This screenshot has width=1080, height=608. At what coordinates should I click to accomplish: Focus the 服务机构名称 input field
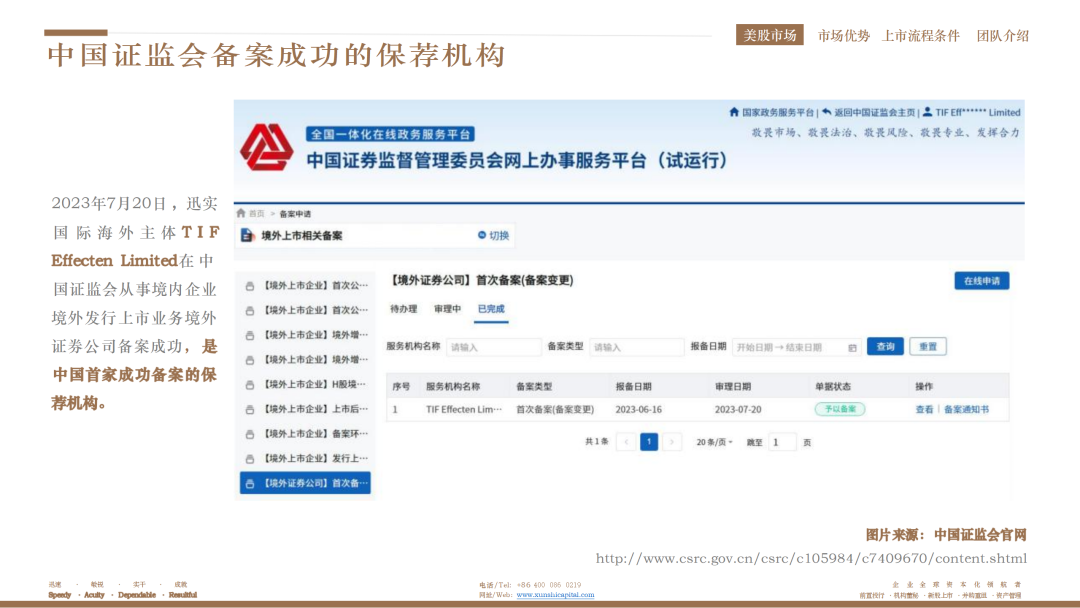click(x=493, y=347)
